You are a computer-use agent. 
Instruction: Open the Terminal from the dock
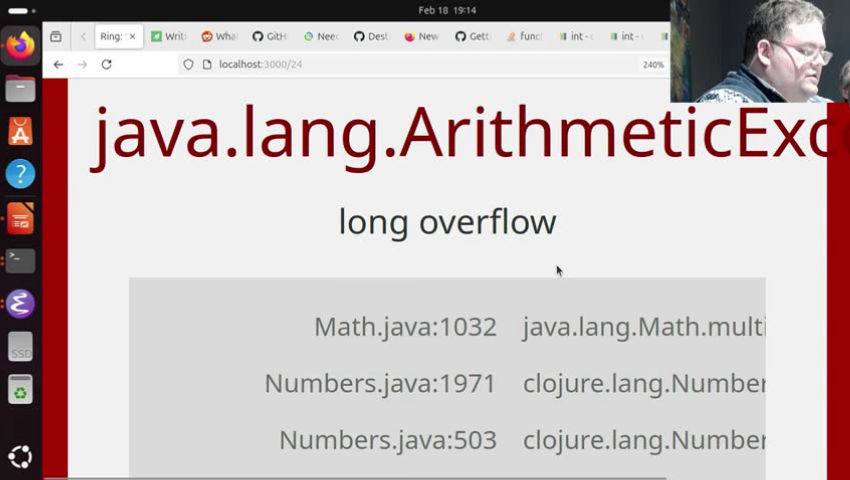click(x=20, y=261)
